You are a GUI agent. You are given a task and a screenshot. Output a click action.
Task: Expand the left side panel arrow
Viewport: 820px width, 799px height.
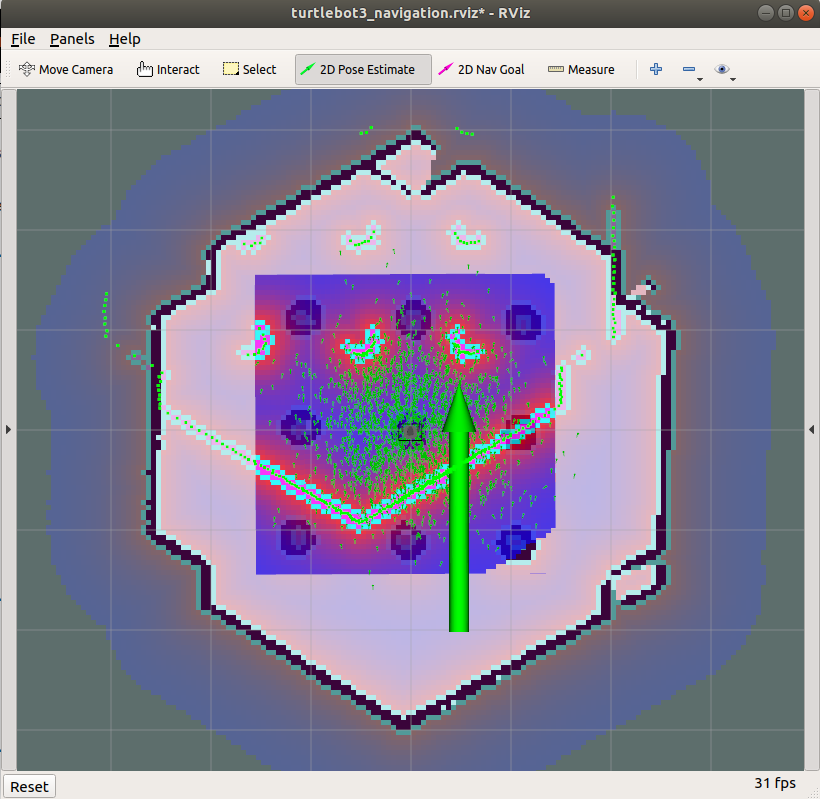pos(8,429)
